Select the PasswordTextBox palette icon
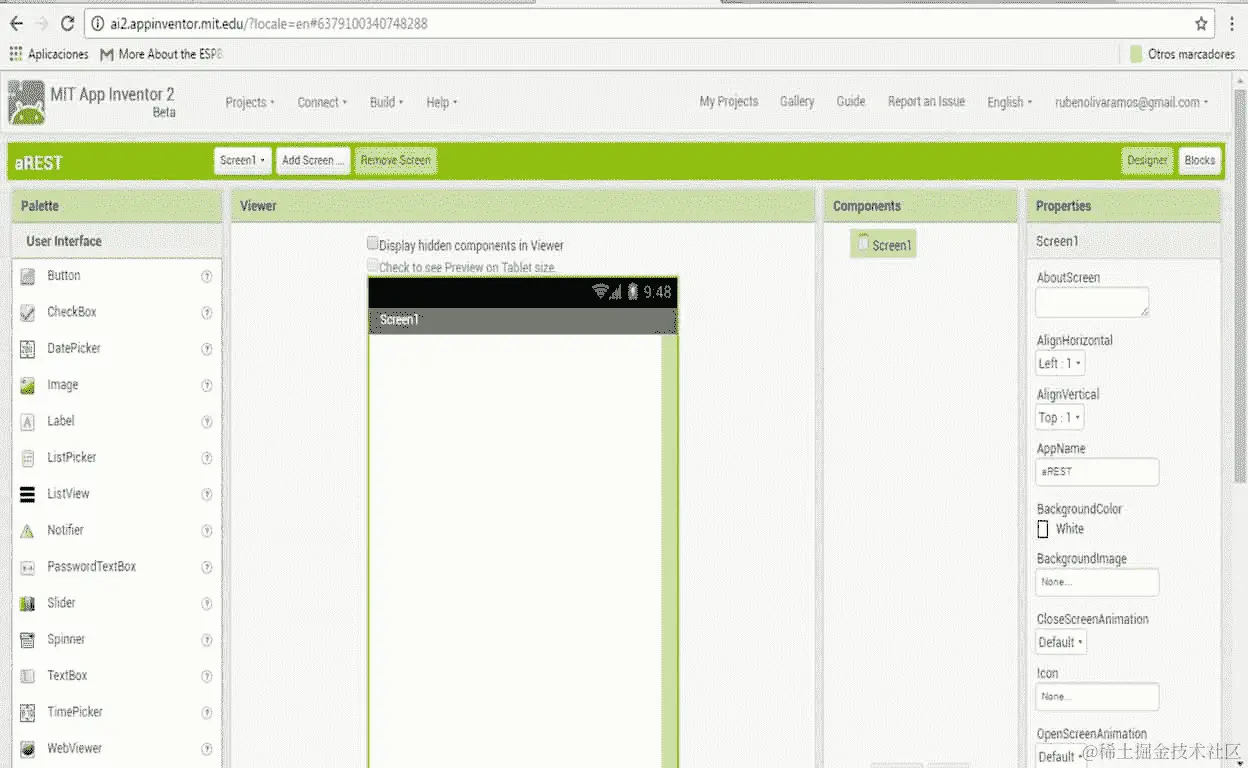The height and width of the screenshot is (768, 1248). (28, 567)
